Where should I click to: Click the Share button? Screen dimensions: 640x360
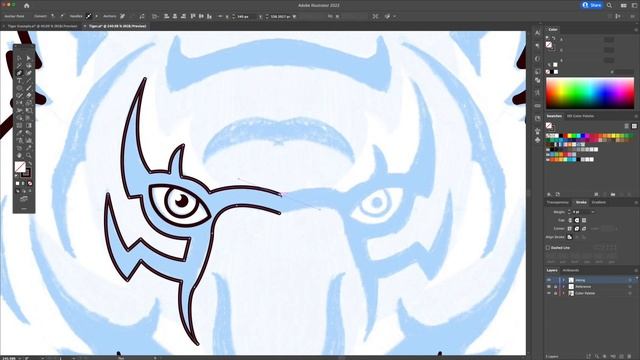(592, 5)
